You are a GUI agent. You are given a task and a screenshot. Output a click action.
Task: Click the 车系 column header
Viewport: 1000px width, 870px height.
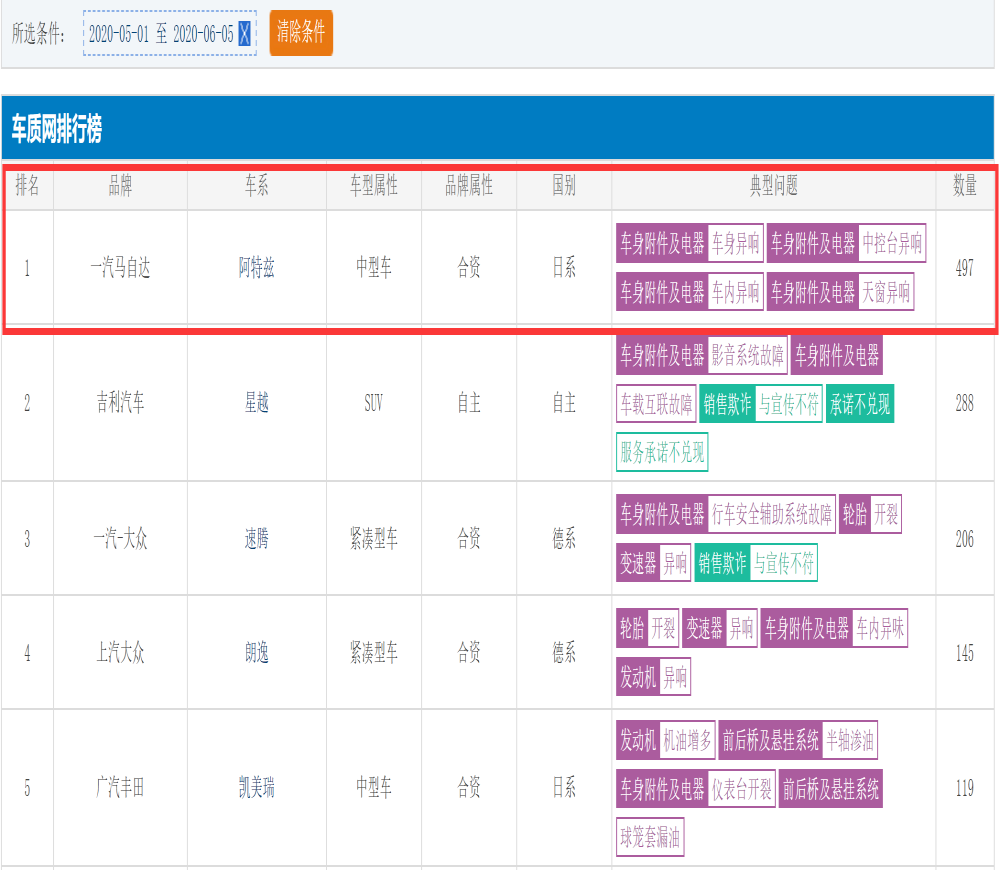pyautogui.click(x=256, y=186)
